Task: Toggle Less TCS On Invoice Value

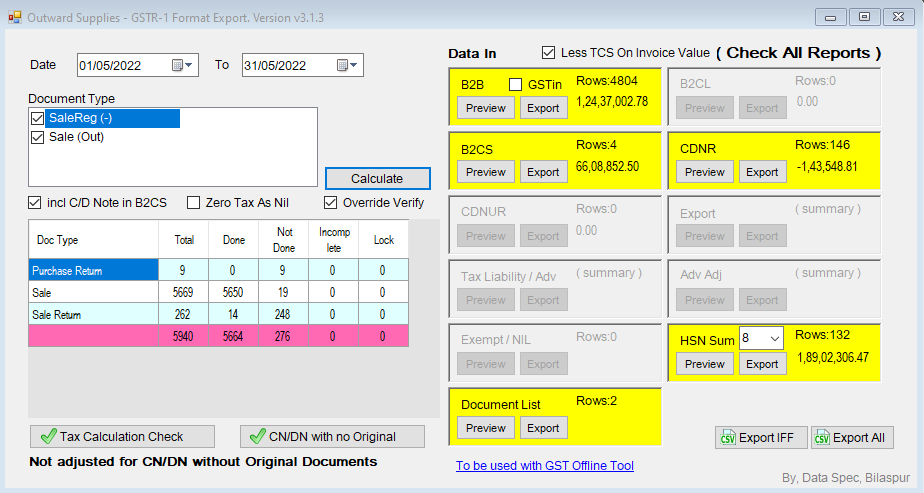Action: point(549,52)
